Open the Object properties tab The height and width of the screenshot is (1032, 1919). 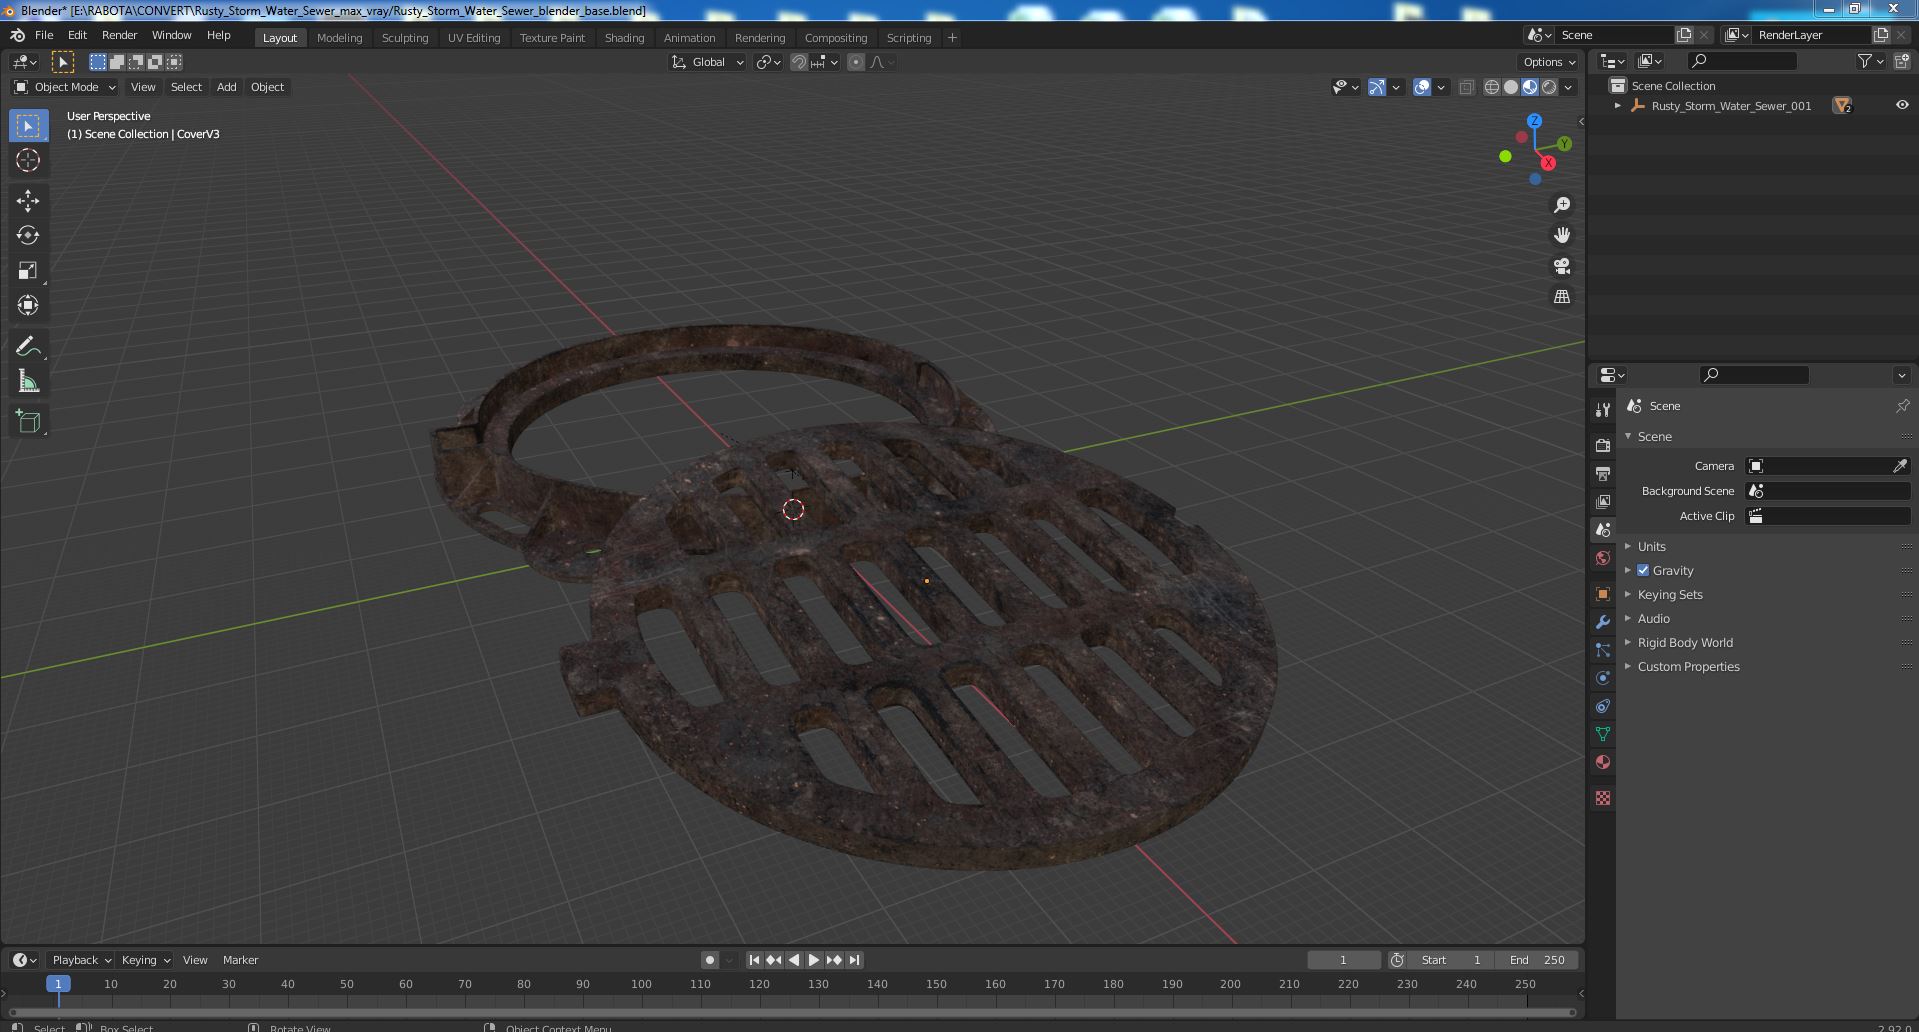(x=1603, y=594)
